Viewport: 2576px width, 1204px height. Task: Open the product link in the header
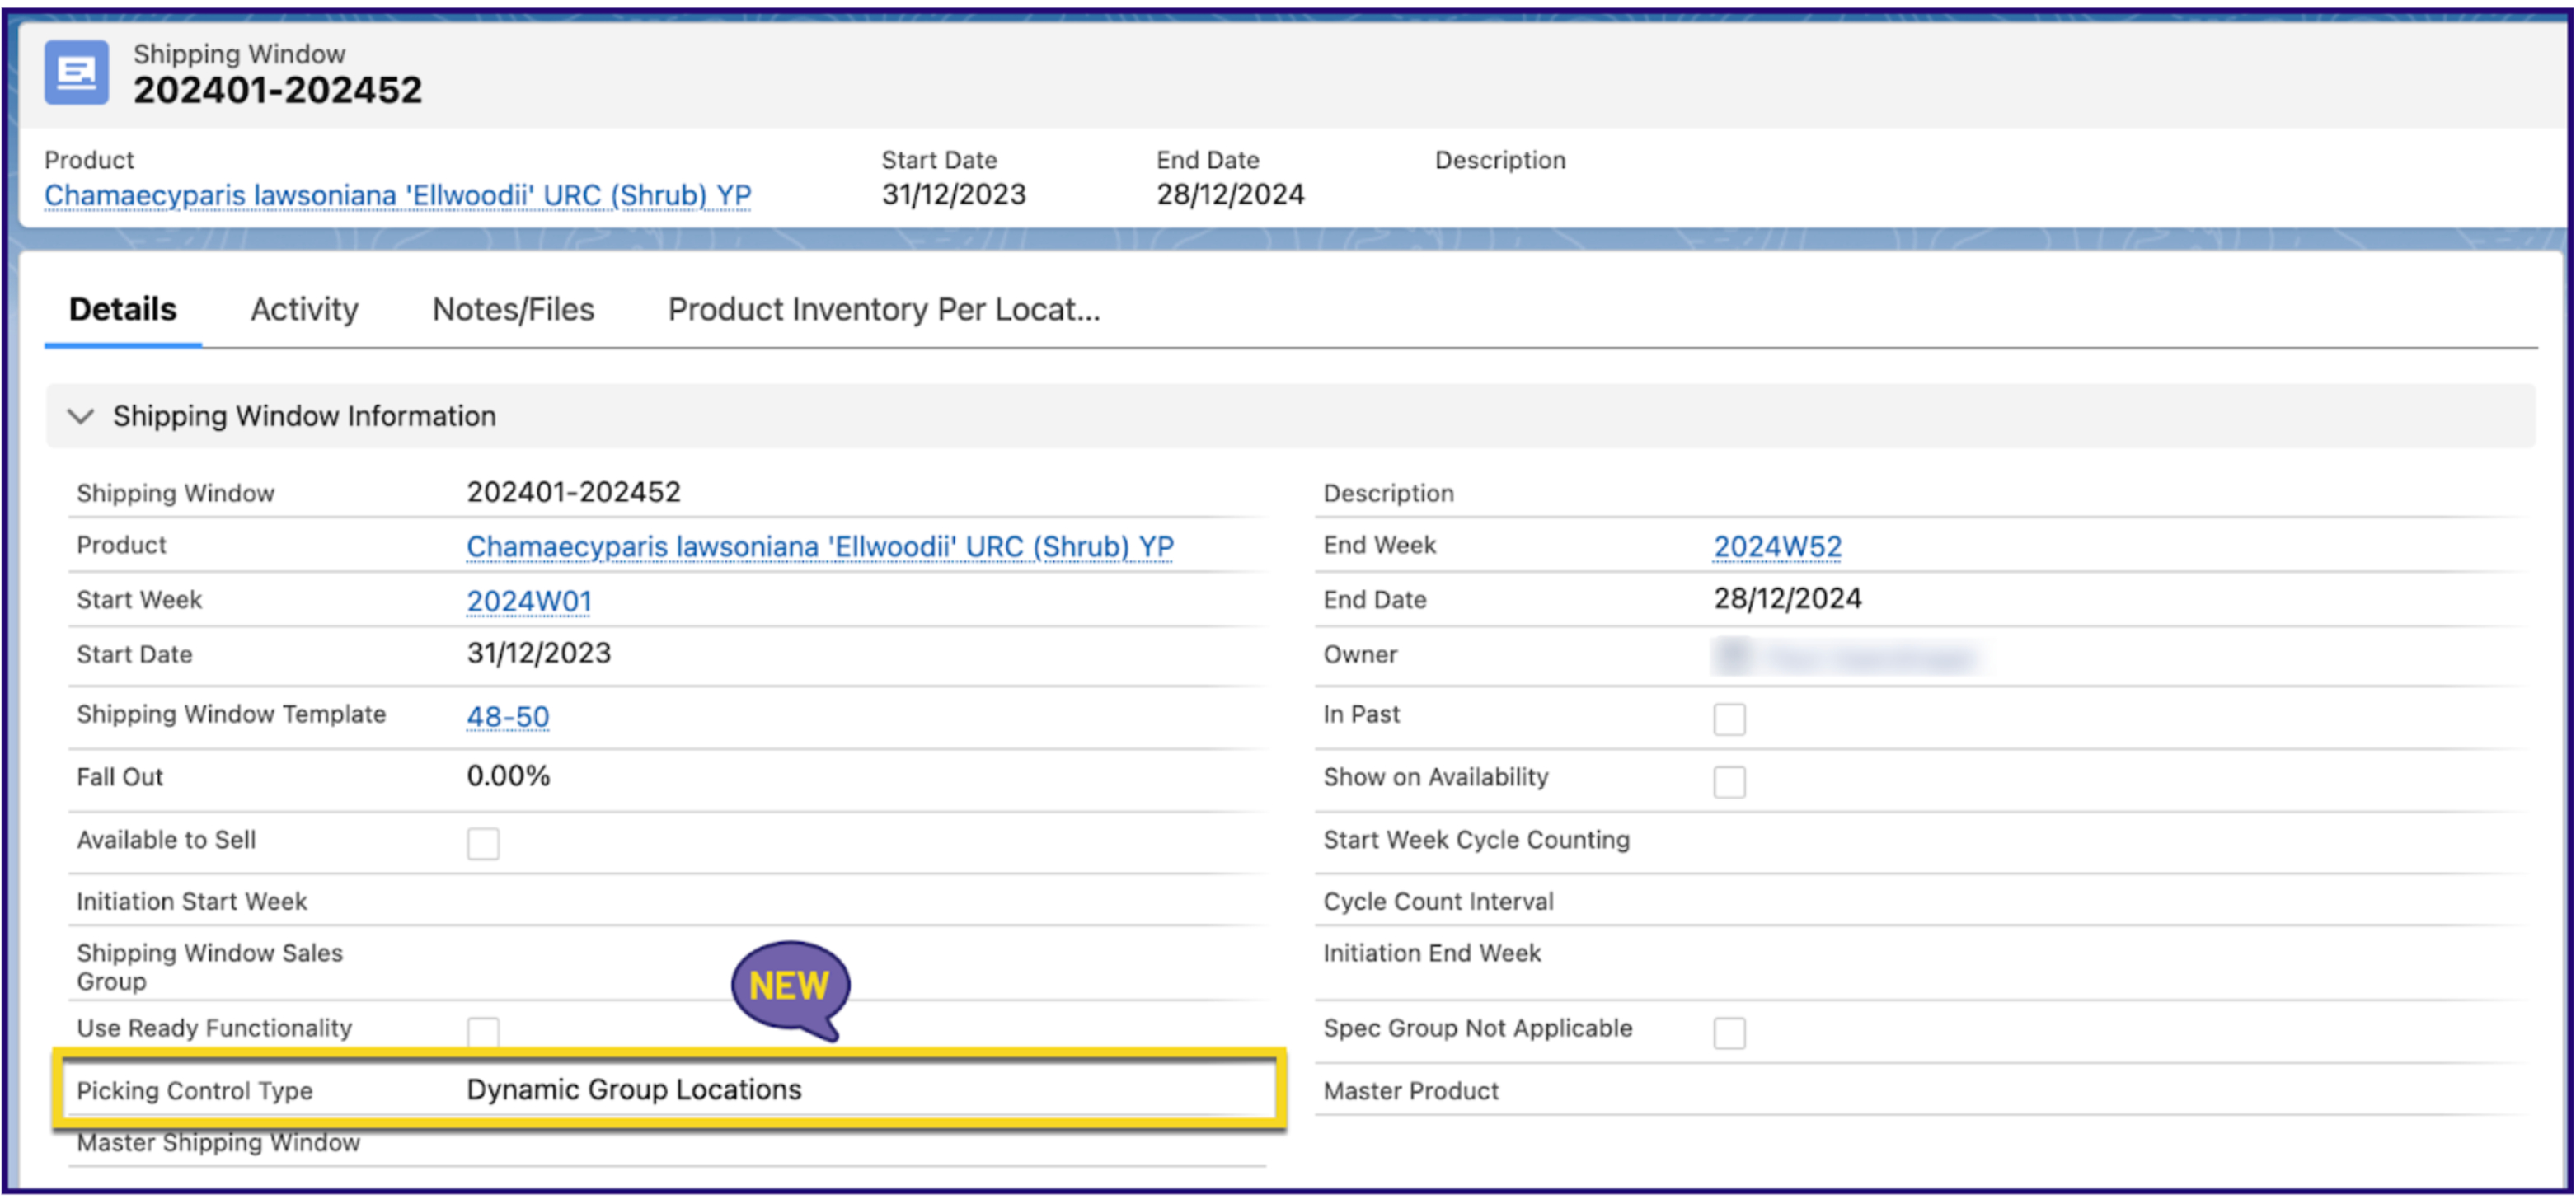[x=398, y=195]
